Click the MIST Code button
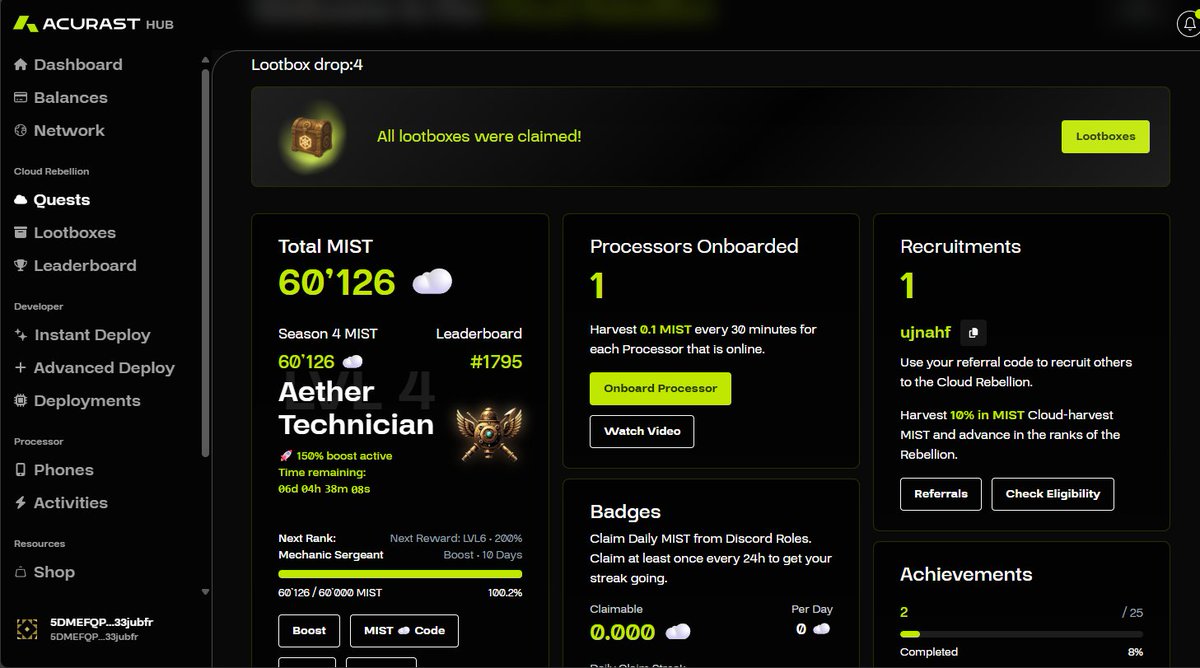Viewport: 1200px width, 668px height. point(404,631)
